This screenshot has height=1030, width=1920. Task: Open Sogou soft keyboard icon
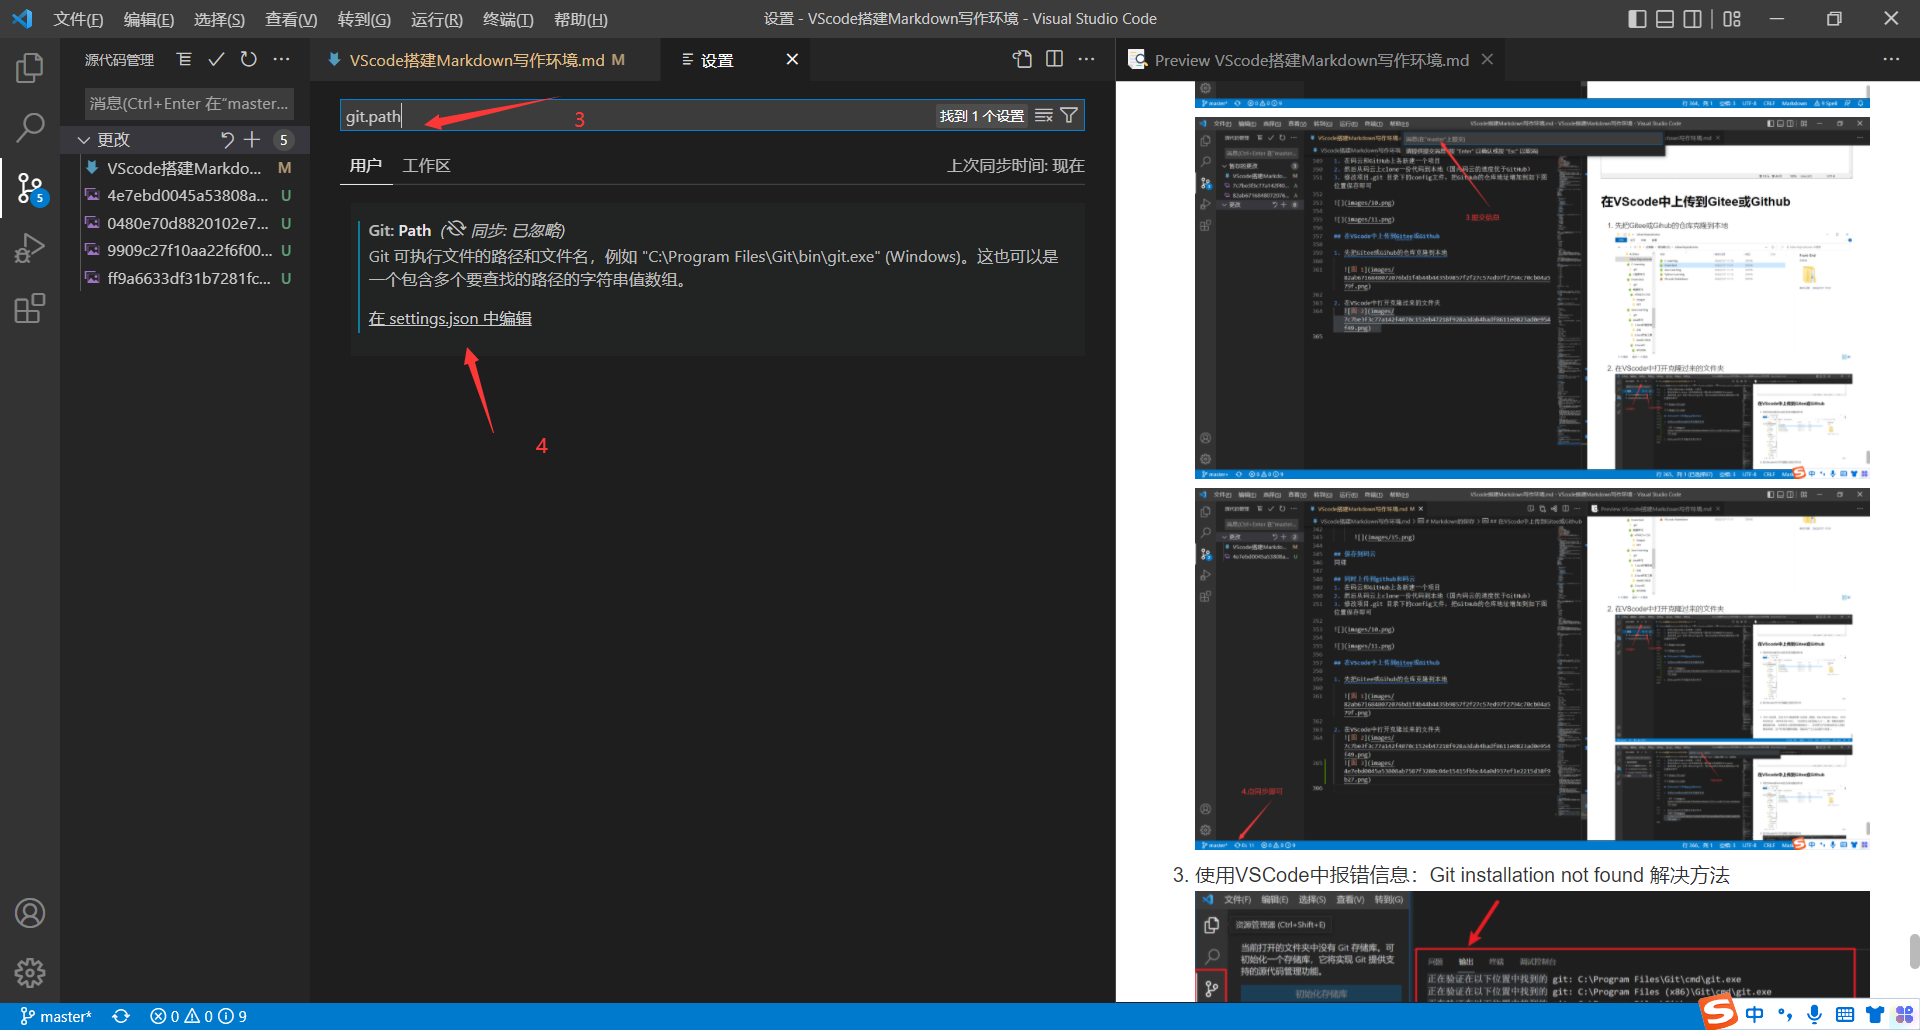(1845, 1014)
